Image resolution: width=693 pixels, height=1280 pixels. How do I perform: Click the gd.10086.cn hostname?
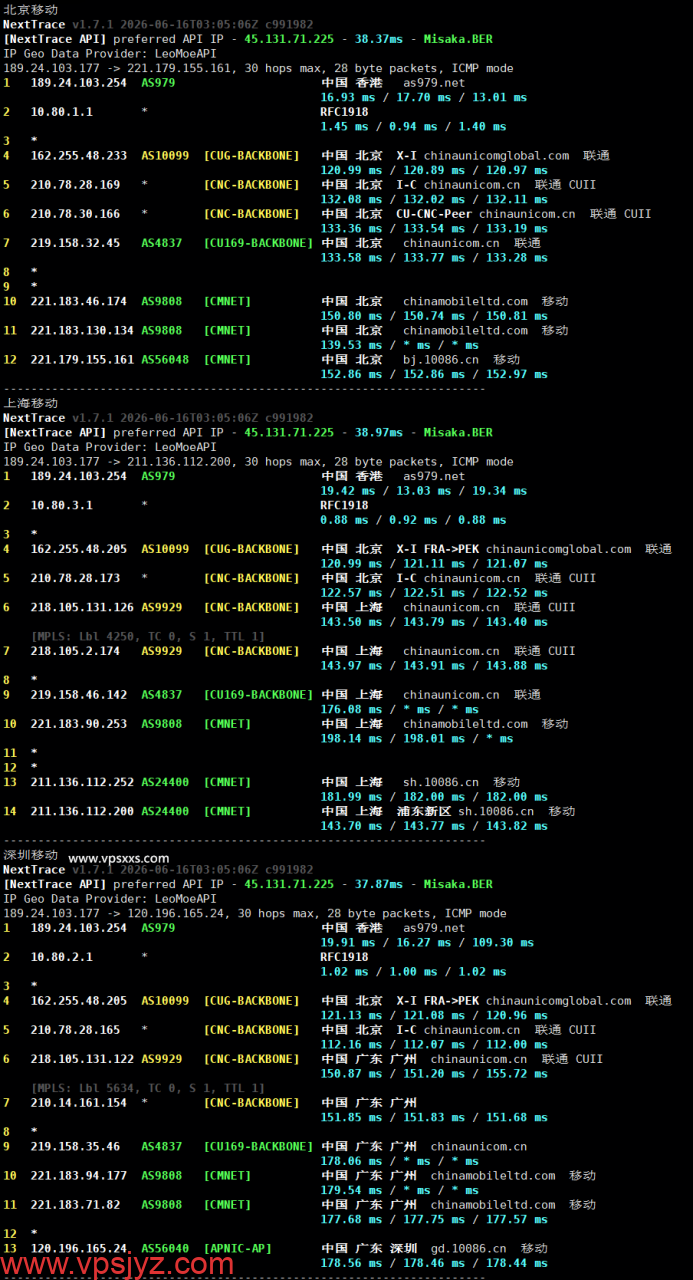tap(469, 1249)
